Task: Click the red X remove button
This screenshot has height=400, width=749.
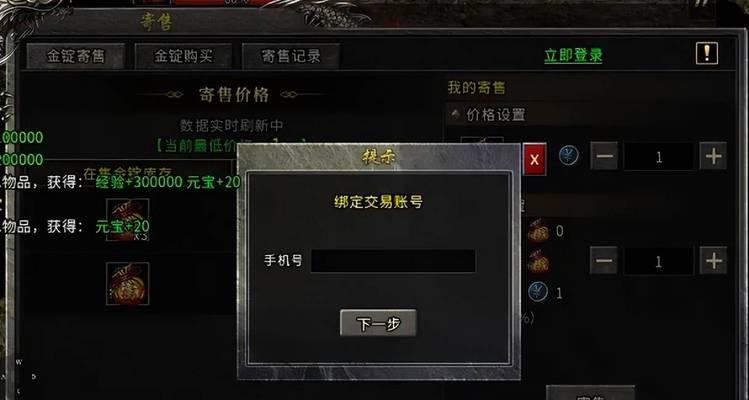Action: tap(535, 160)
